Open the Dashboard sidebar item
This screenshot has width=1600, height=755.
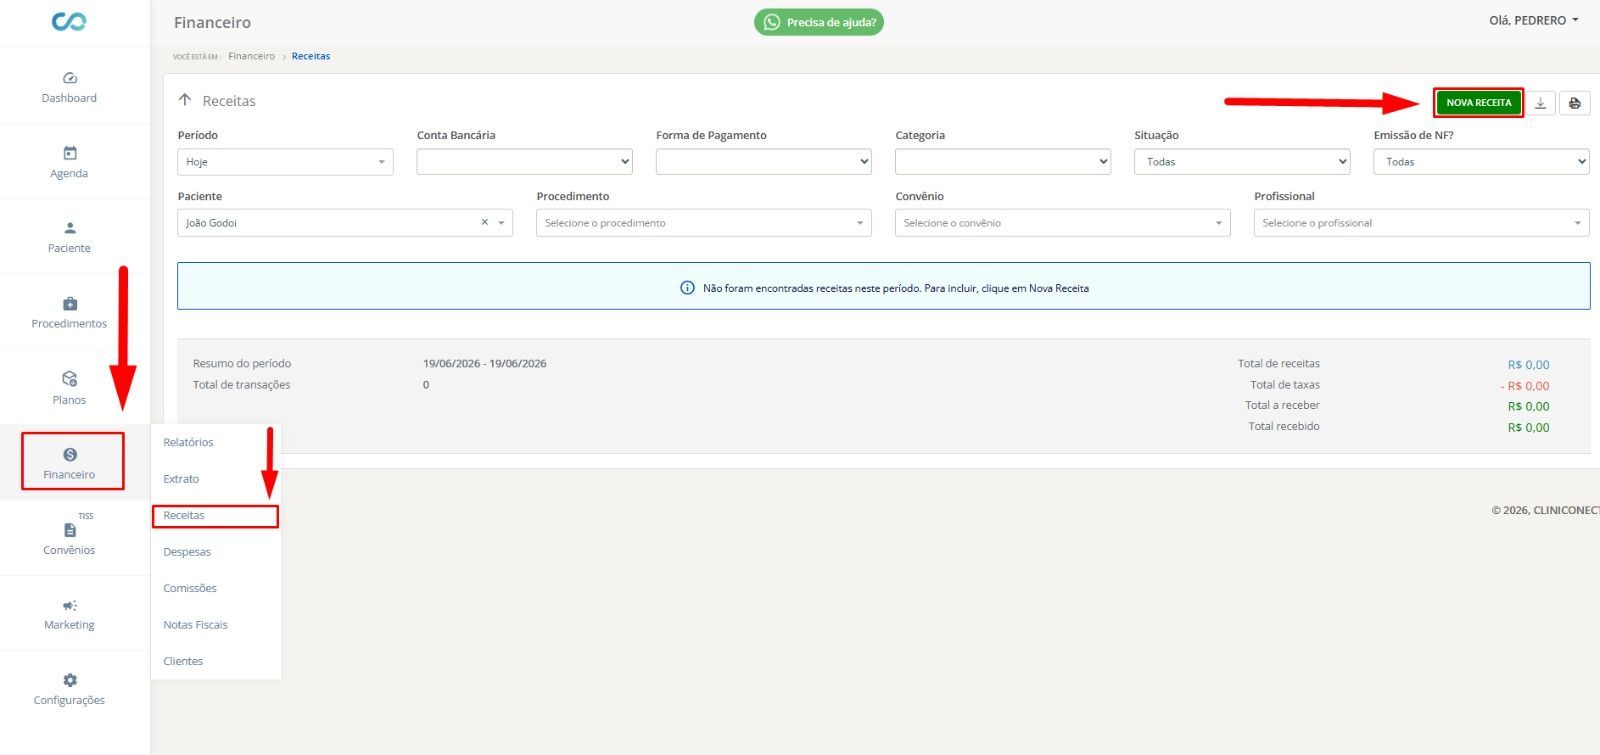click(x=69, y=87)
